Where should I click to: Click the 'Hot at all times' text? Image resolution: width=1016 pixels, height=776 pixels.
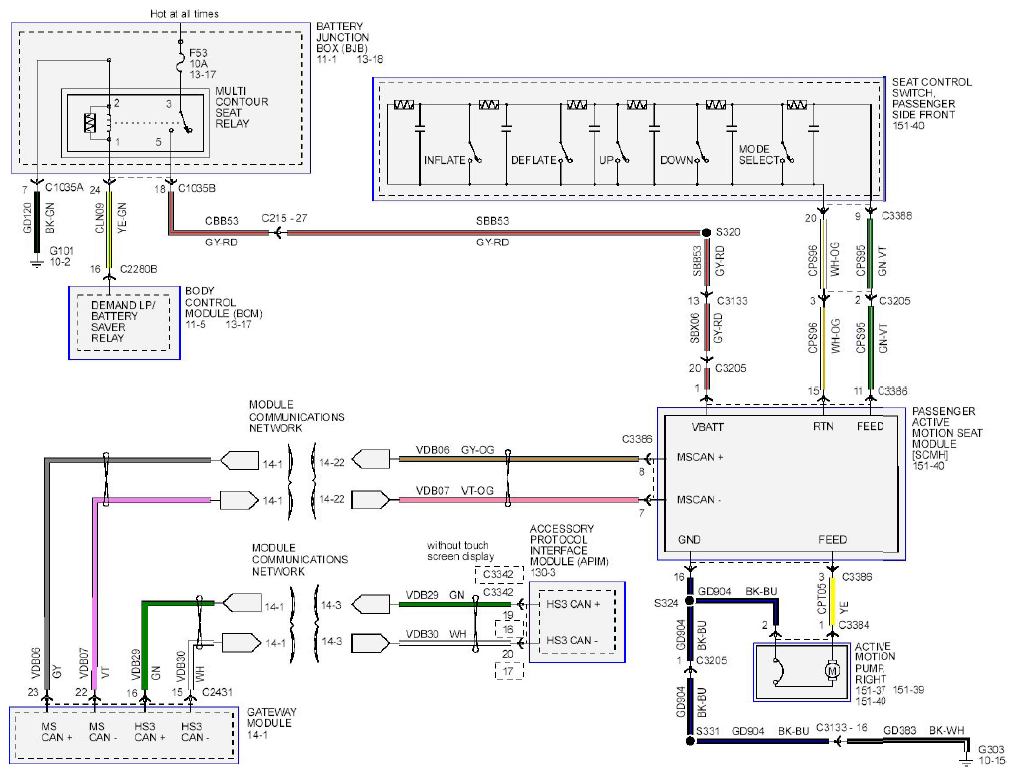point(185,14)
